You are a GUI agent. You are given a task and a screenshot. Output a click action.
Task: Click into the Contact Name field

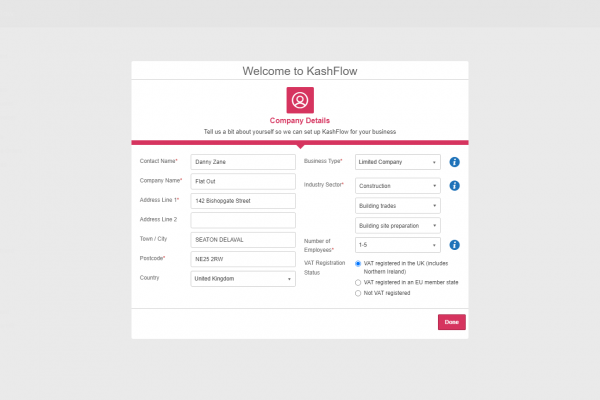243,162
